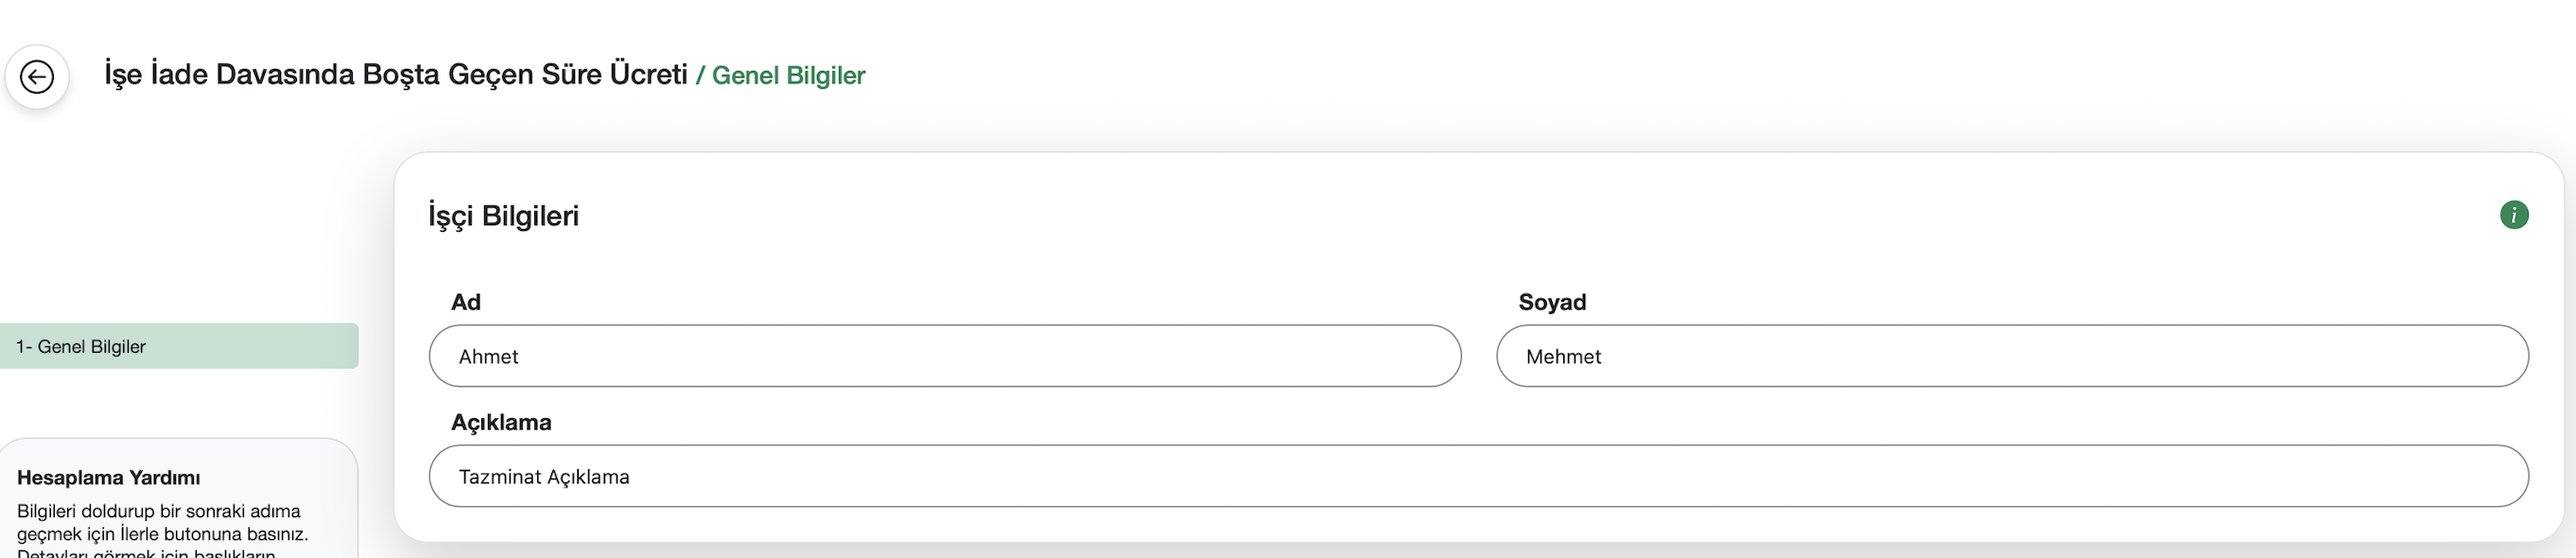Click the help line starting with Detayları görmek

(146, 553)
